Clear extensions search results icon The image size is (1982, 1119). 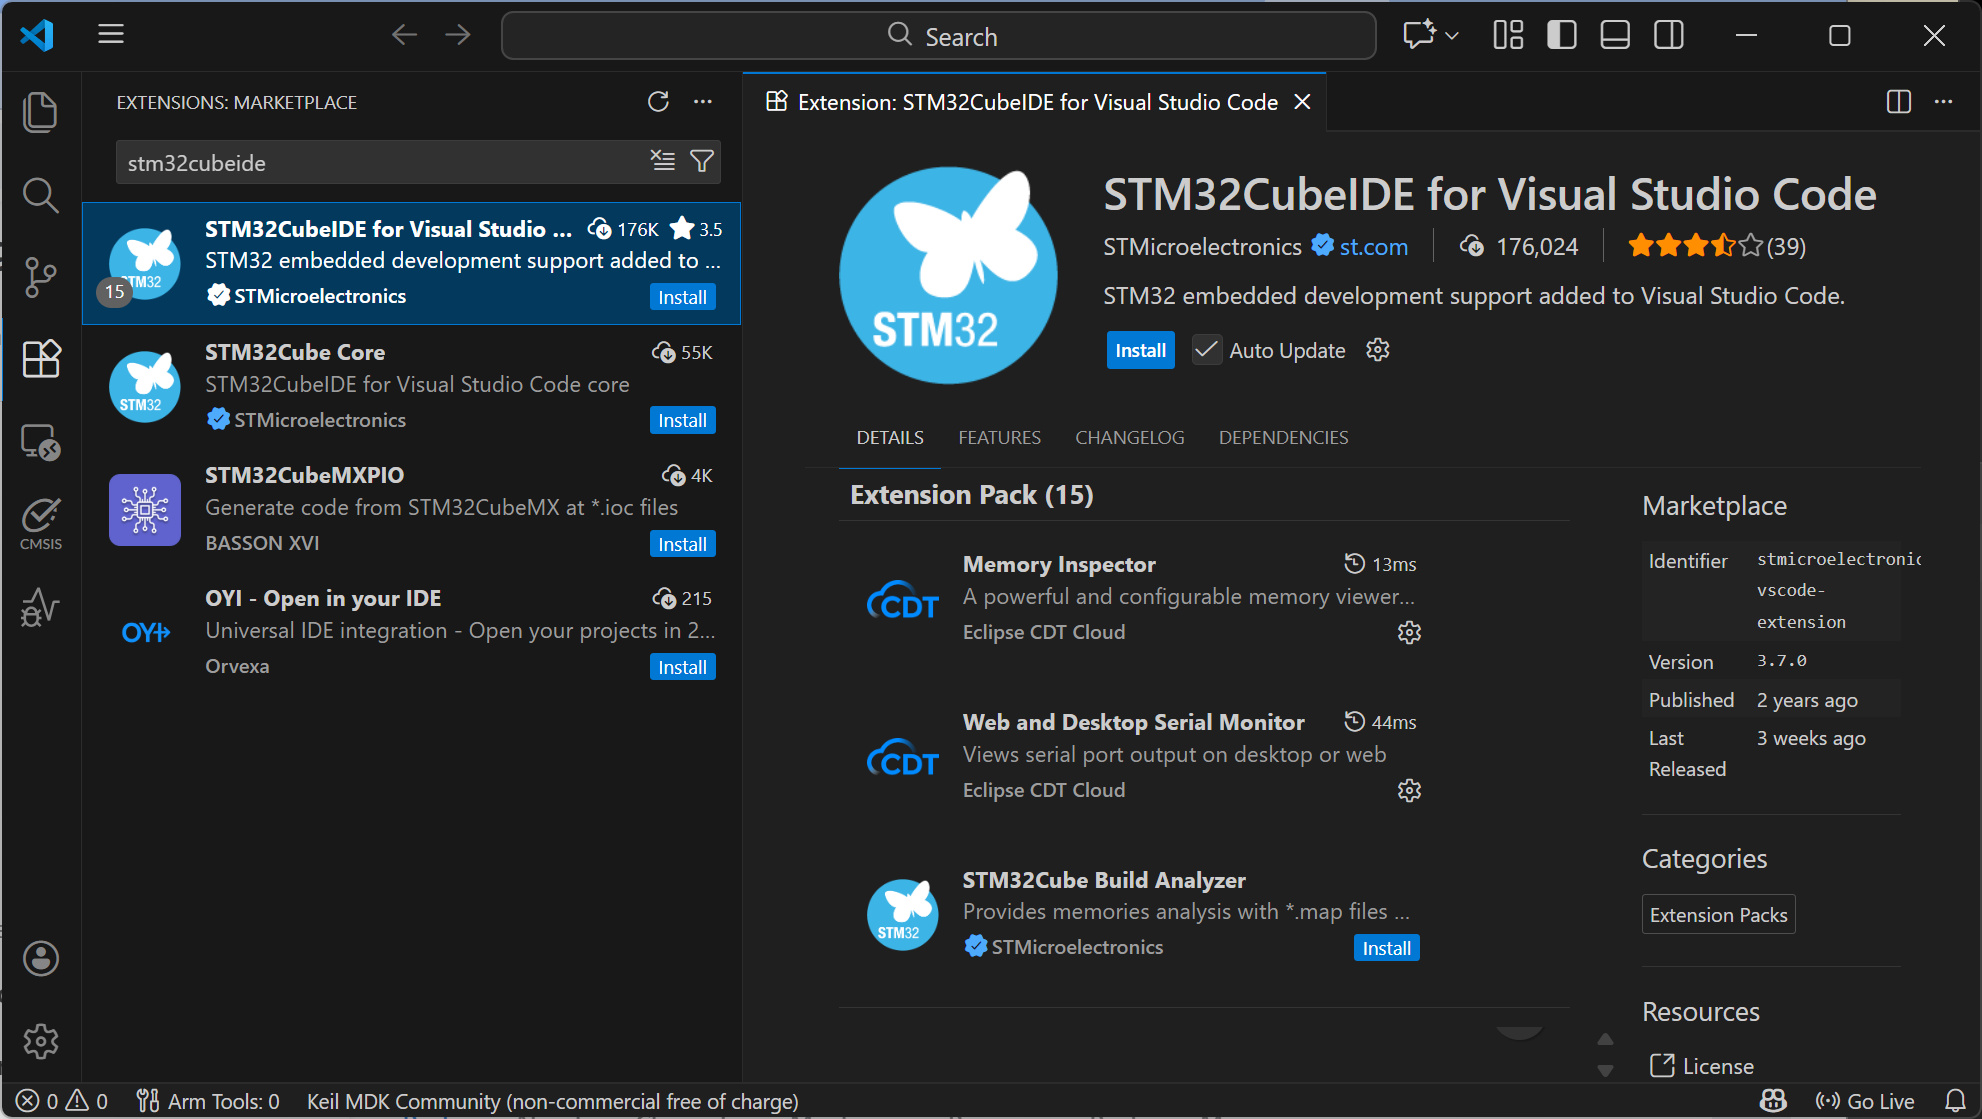coord(662,161)
